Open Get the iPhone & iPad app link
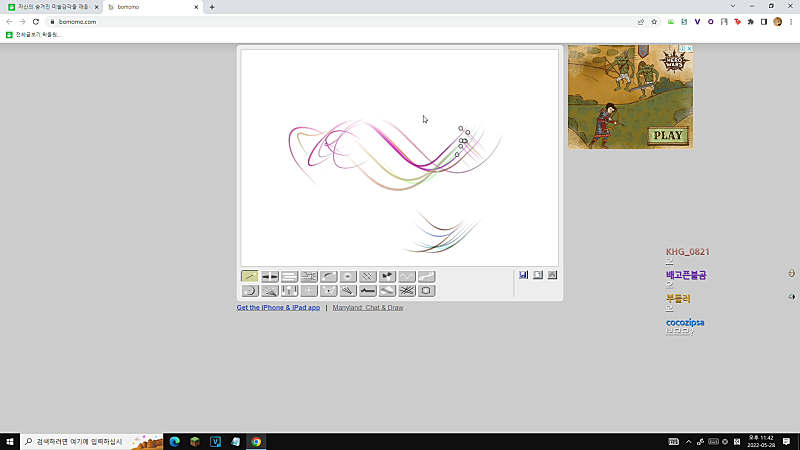Screen dimensions: 800x450 278,308
